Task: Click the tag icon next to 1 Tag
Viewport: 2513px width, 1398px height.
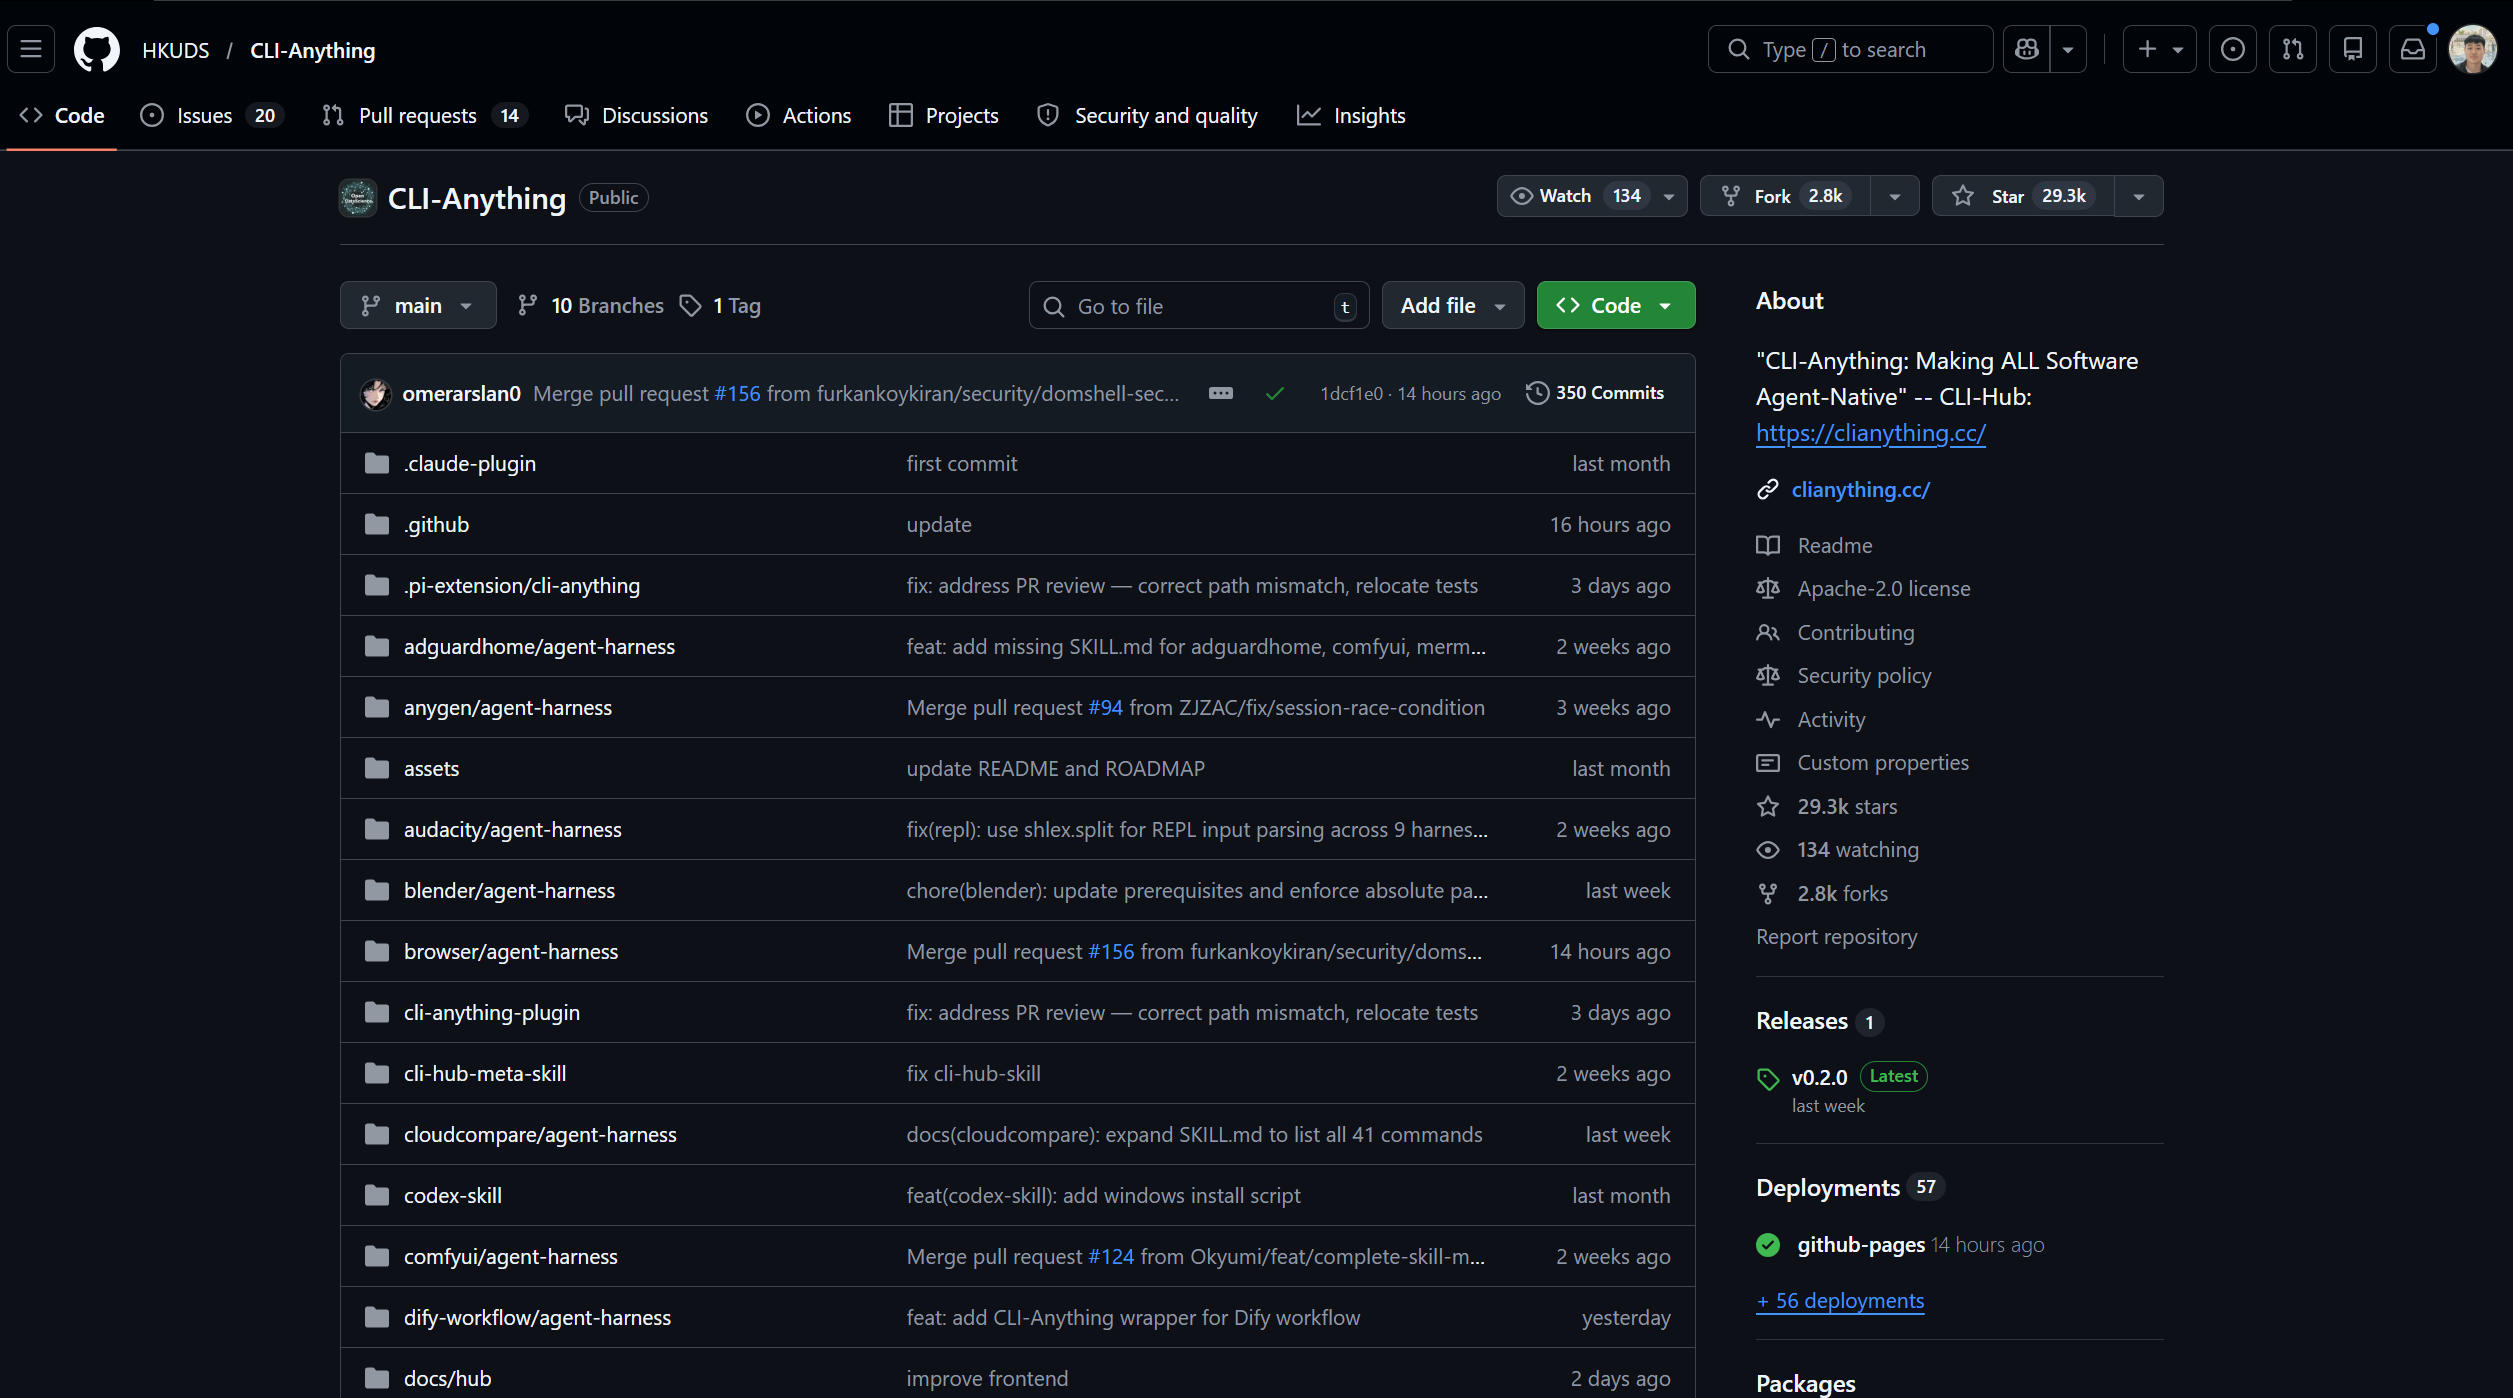Action: (690, 305)
